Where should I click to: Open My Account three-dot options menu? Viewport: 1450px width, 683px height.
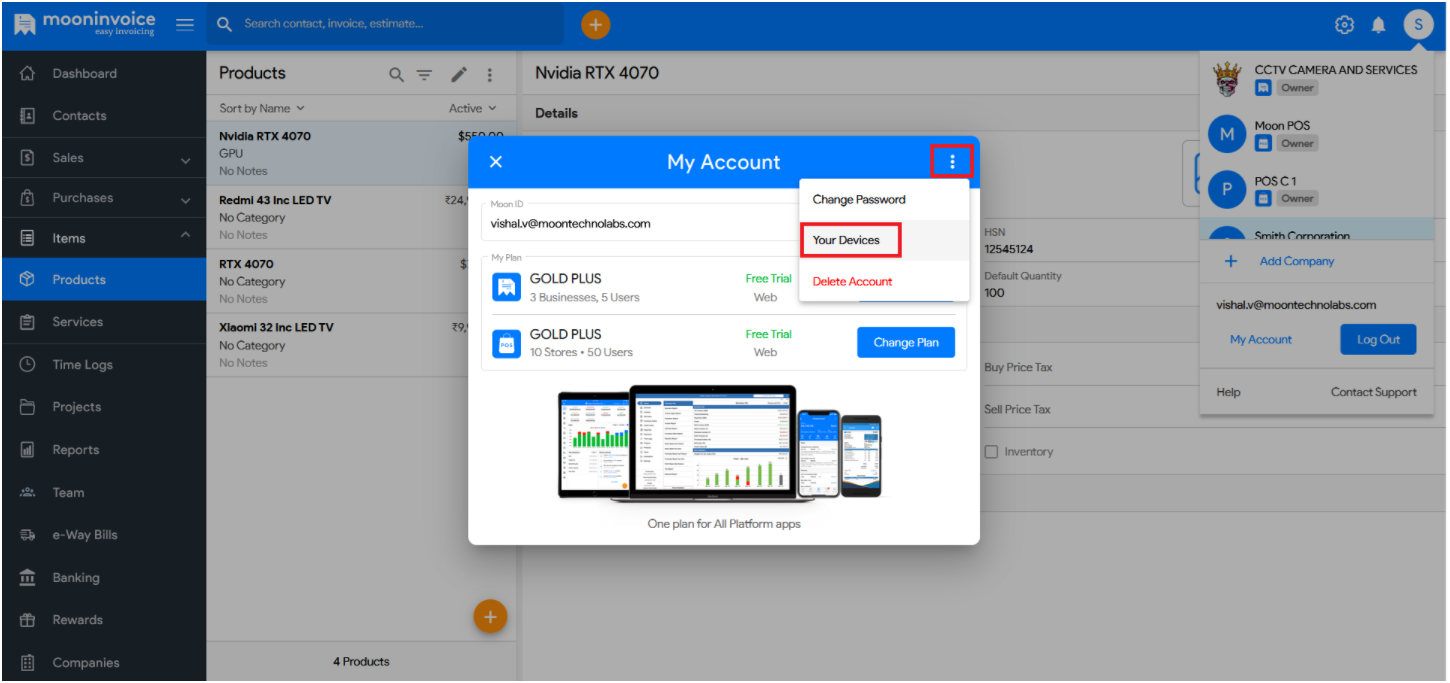tap(952, 161)
